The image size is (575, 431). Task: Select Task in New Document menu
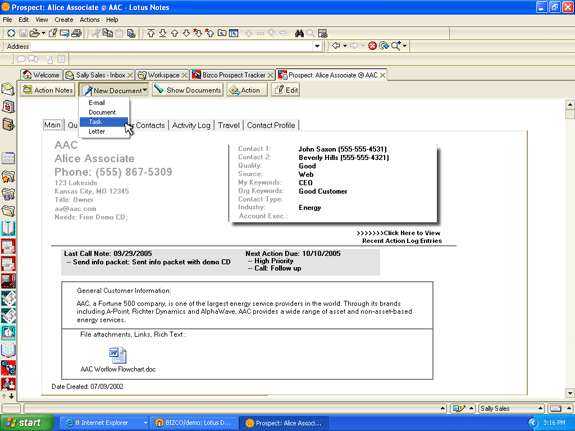[x=104, y=122]
